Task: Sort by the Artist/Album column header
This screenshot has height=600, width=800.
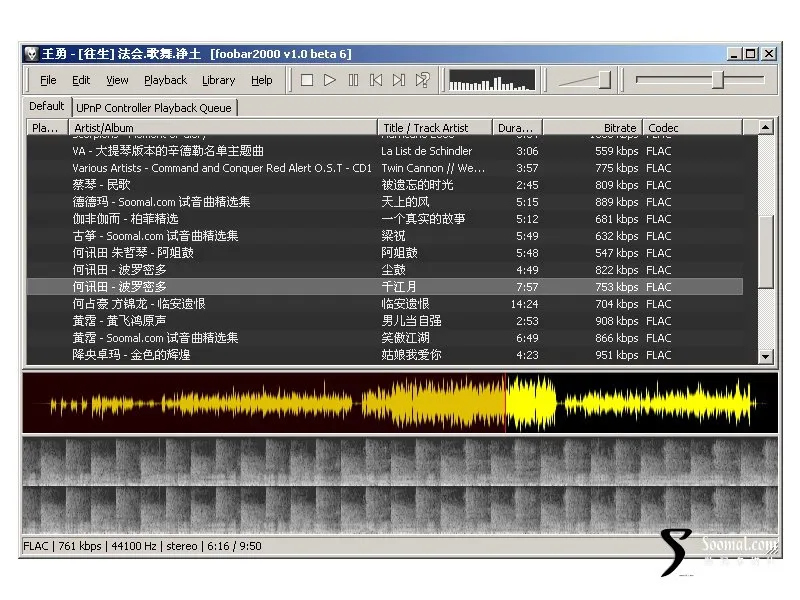Action: click(x=223, y=128)
